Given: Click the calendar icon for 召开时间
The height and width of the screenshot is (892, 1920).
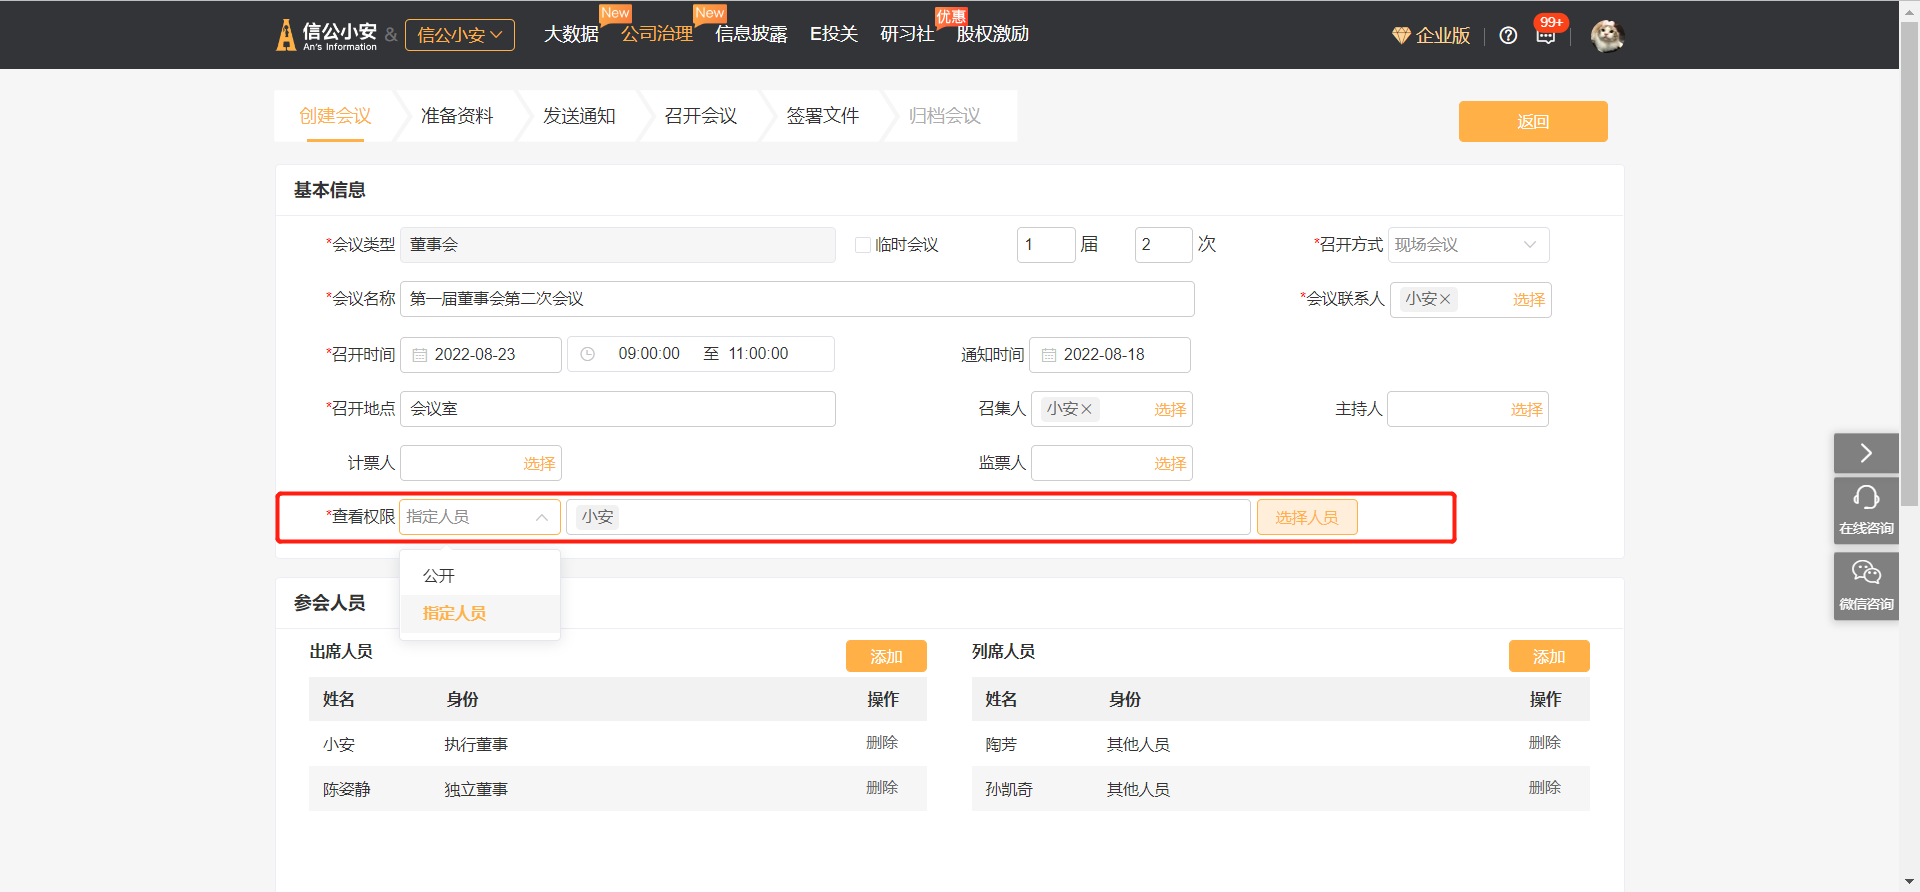Looking at the screenshot, I should click(420, 355).
